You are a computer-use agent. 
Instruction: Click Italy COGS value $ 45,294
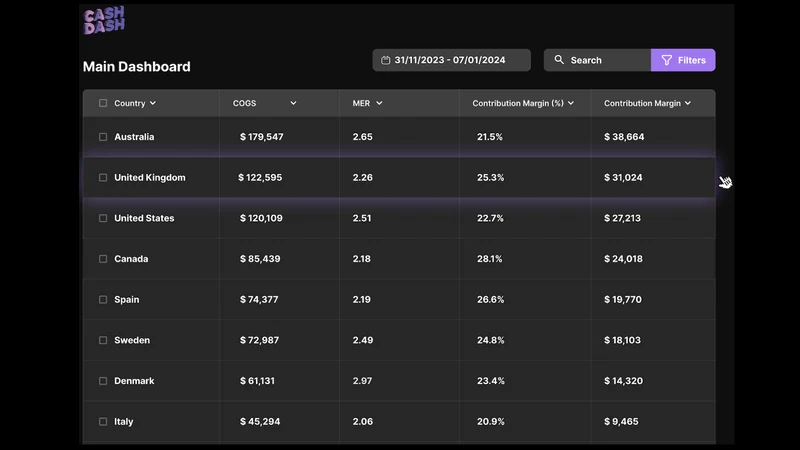(260, 421)
